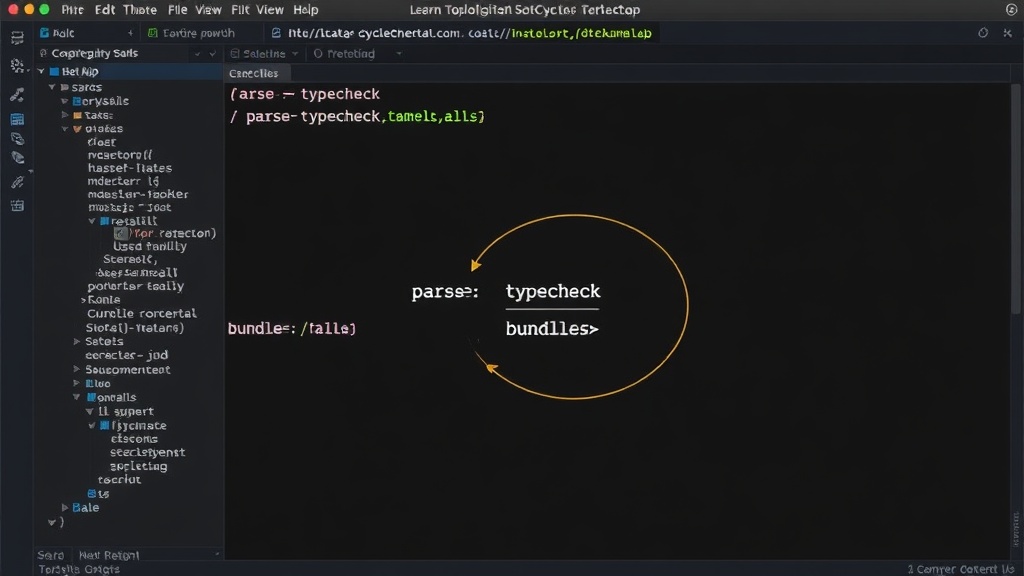The width and height of the screenshot is (1024, 576).
Task: Click the X icon at address bar end
Action: [1008, 33]
